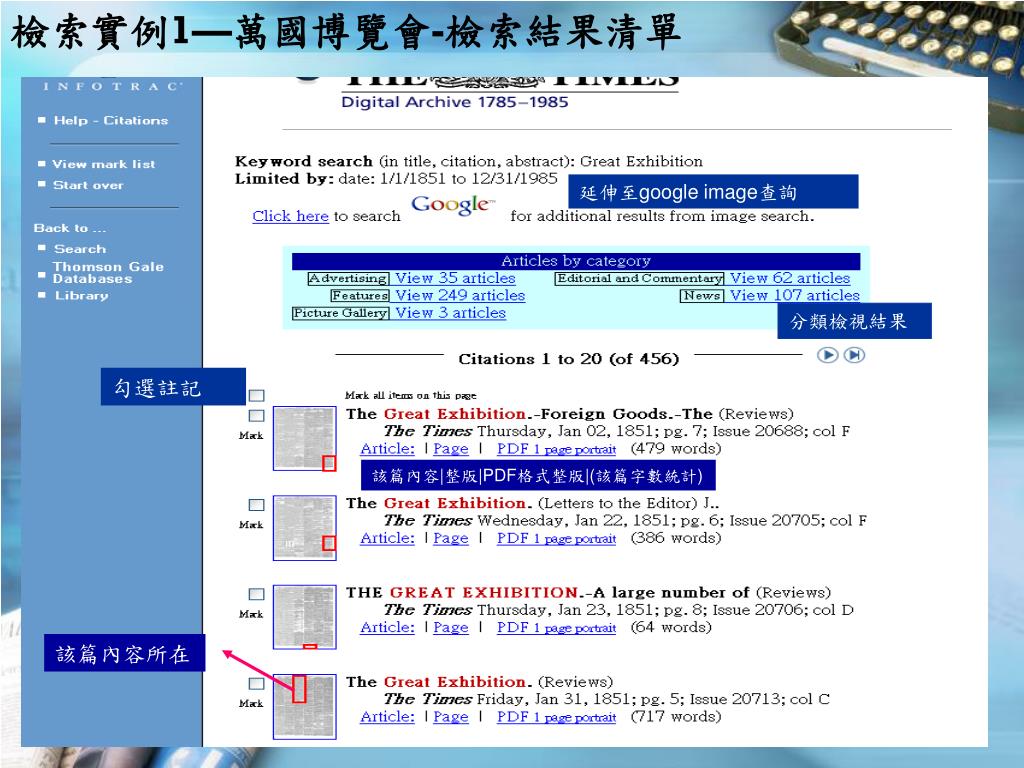Mark the 'A large number of' article

(x=257, y=594)
